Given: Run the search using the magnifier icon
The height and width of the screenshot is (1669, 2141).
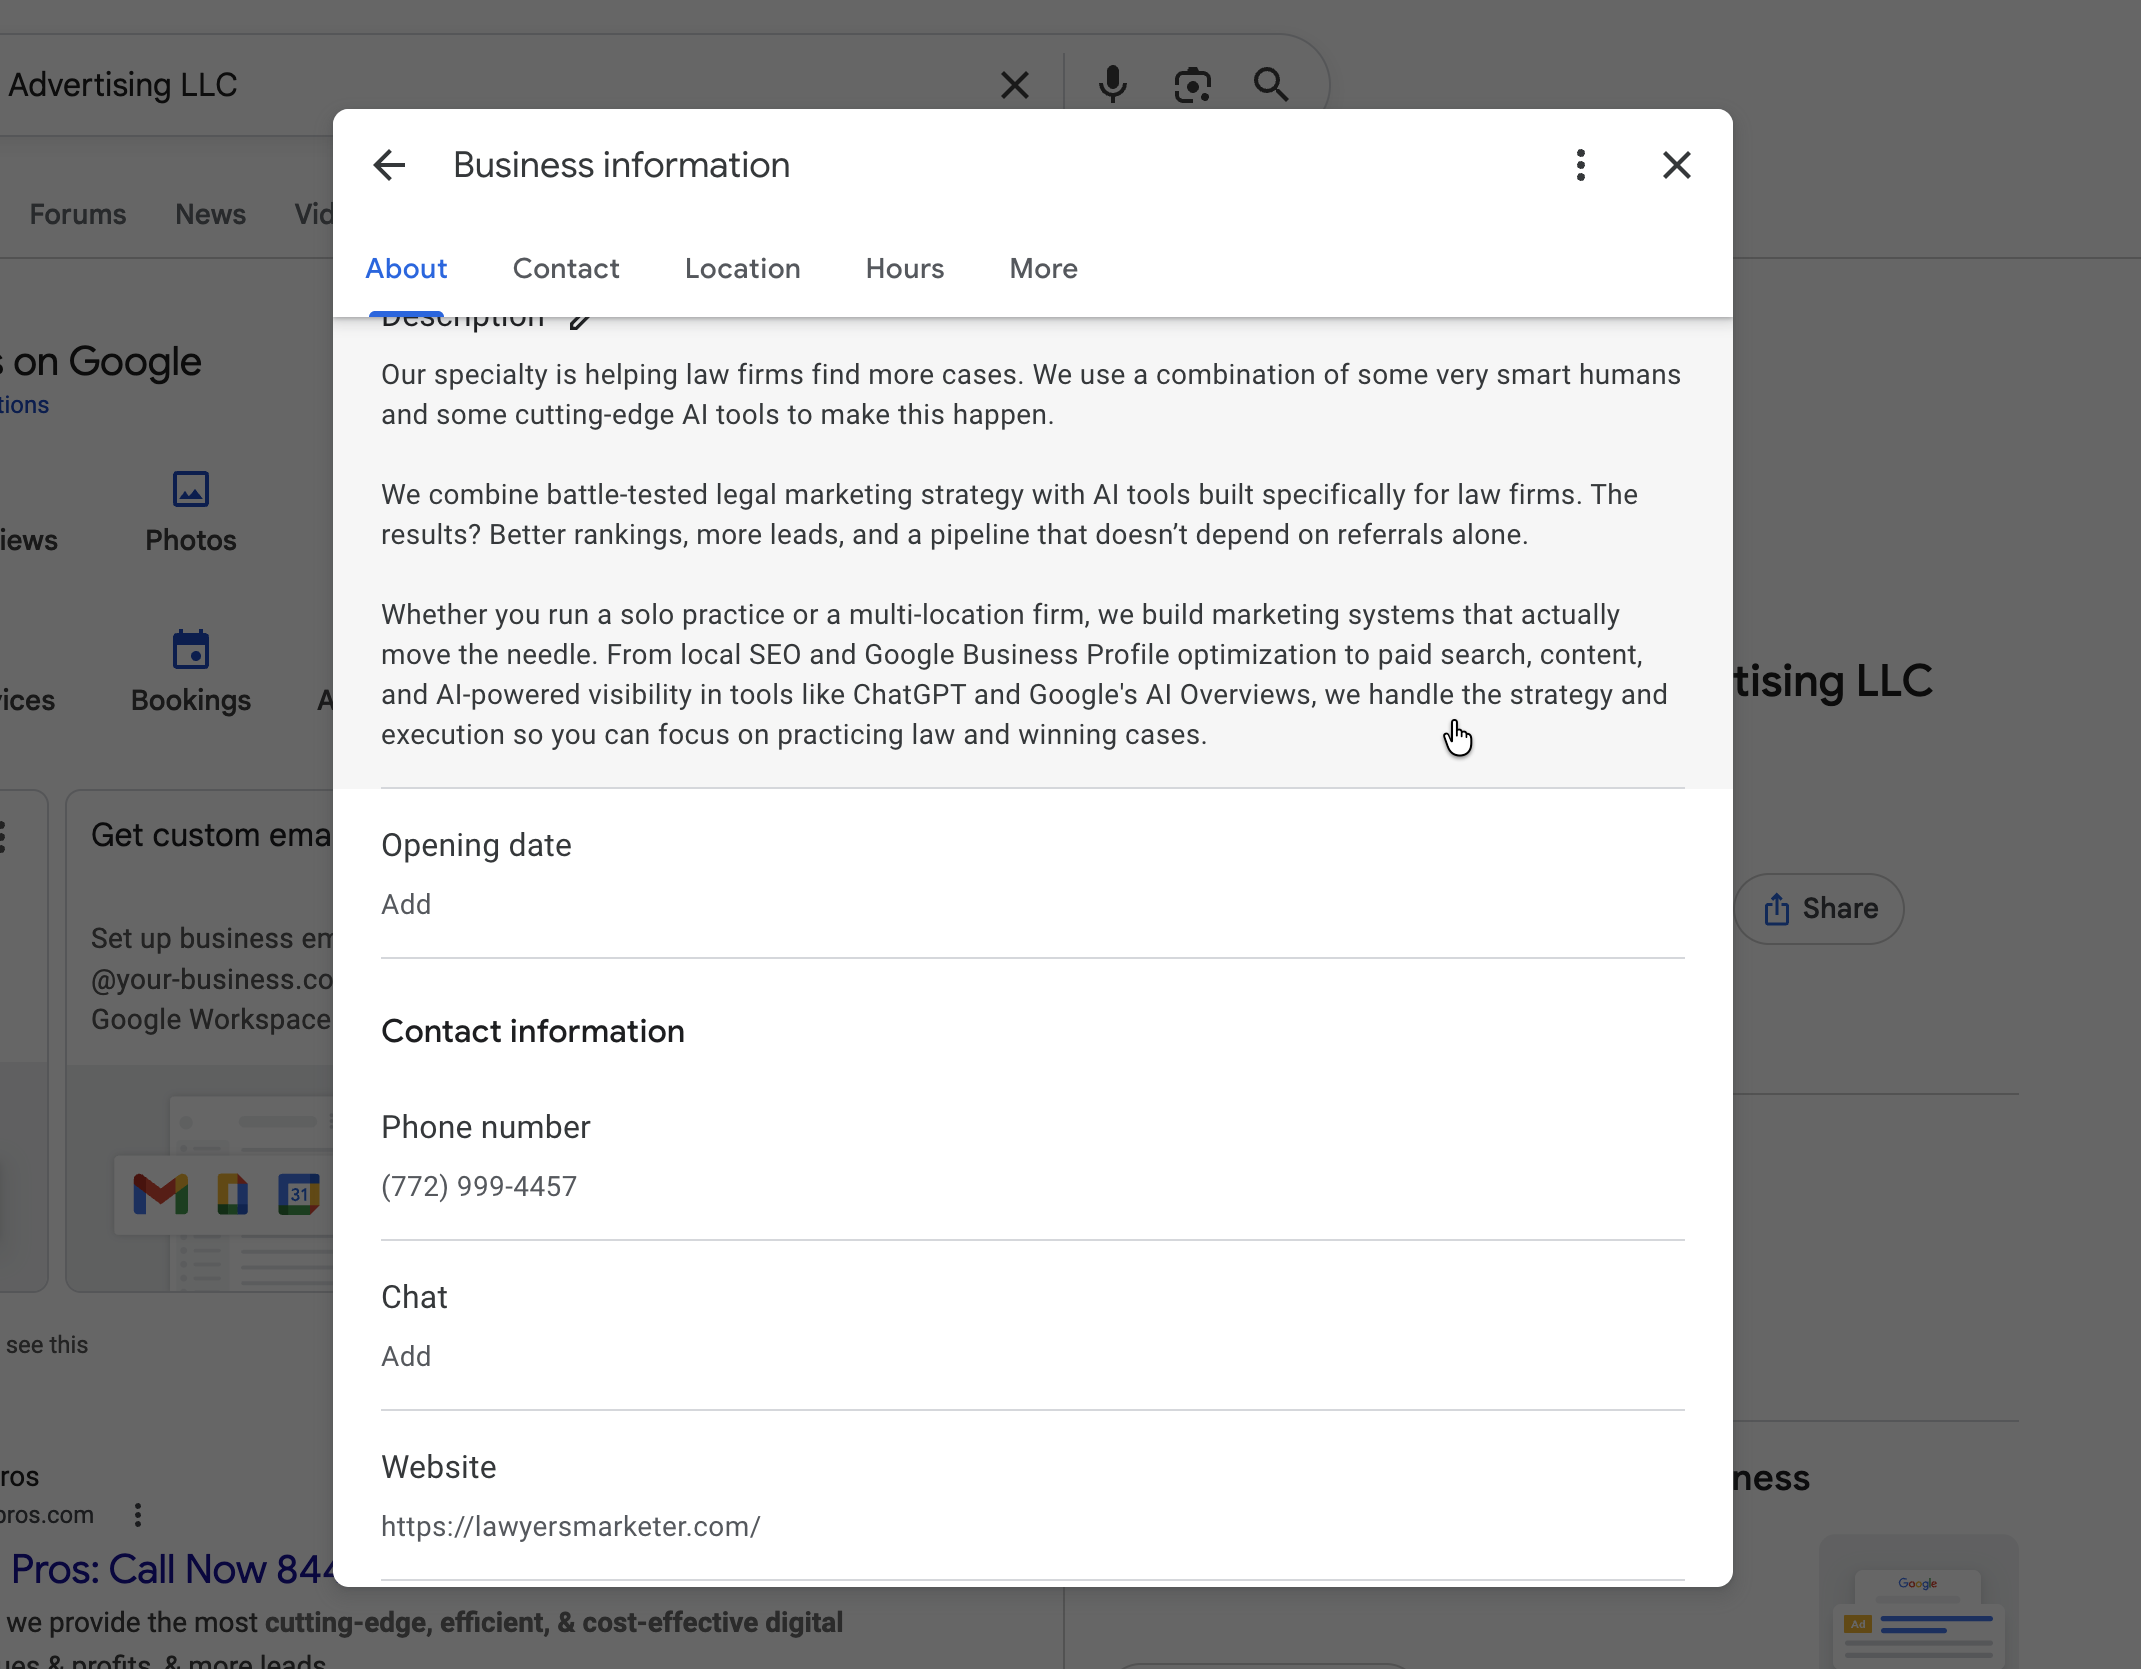Looking at the screenshot, I should (1271, 85).
